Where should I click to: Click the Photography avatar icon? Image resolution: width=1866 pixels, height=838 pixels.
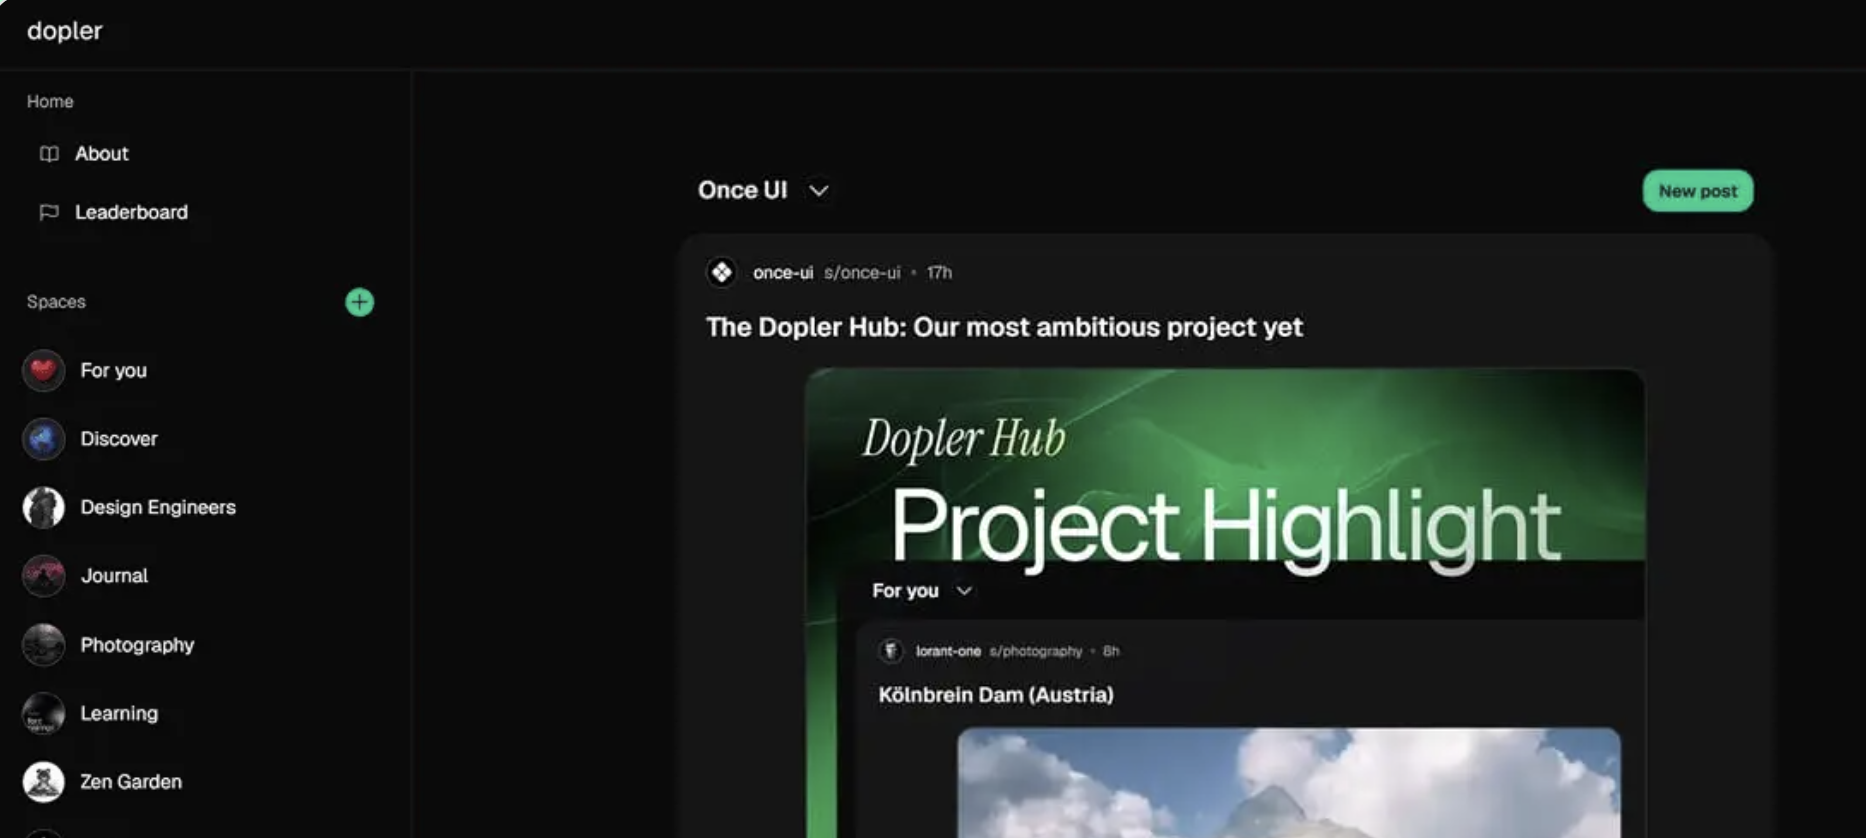click(44, 645)
